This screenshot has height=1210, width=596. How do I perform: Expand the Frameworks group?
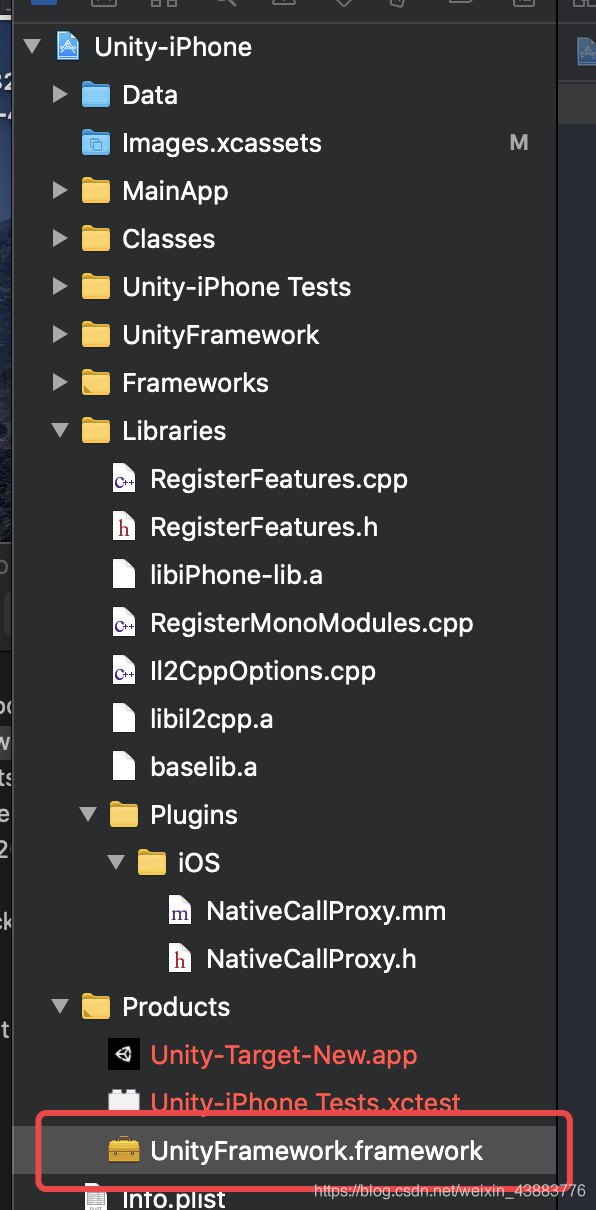coord(60,383)
